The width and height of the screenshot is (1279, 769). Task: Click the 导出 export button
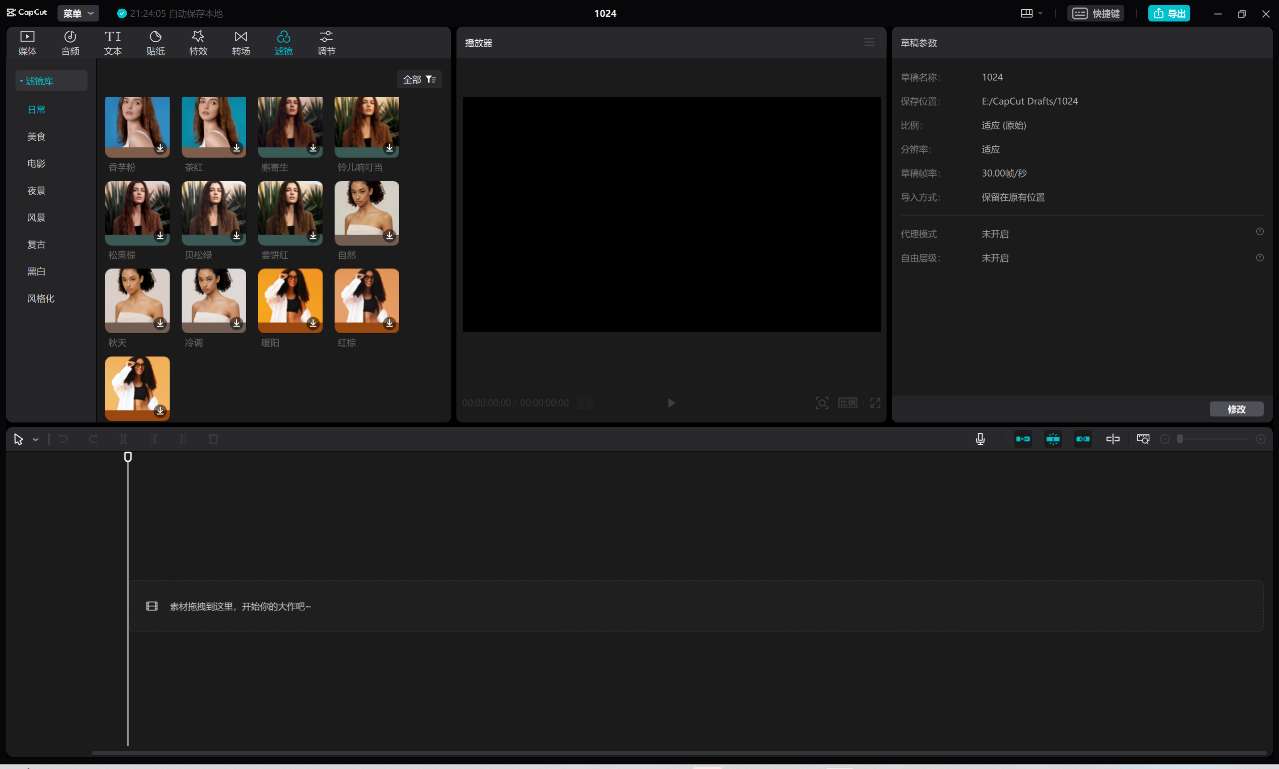1169,13
